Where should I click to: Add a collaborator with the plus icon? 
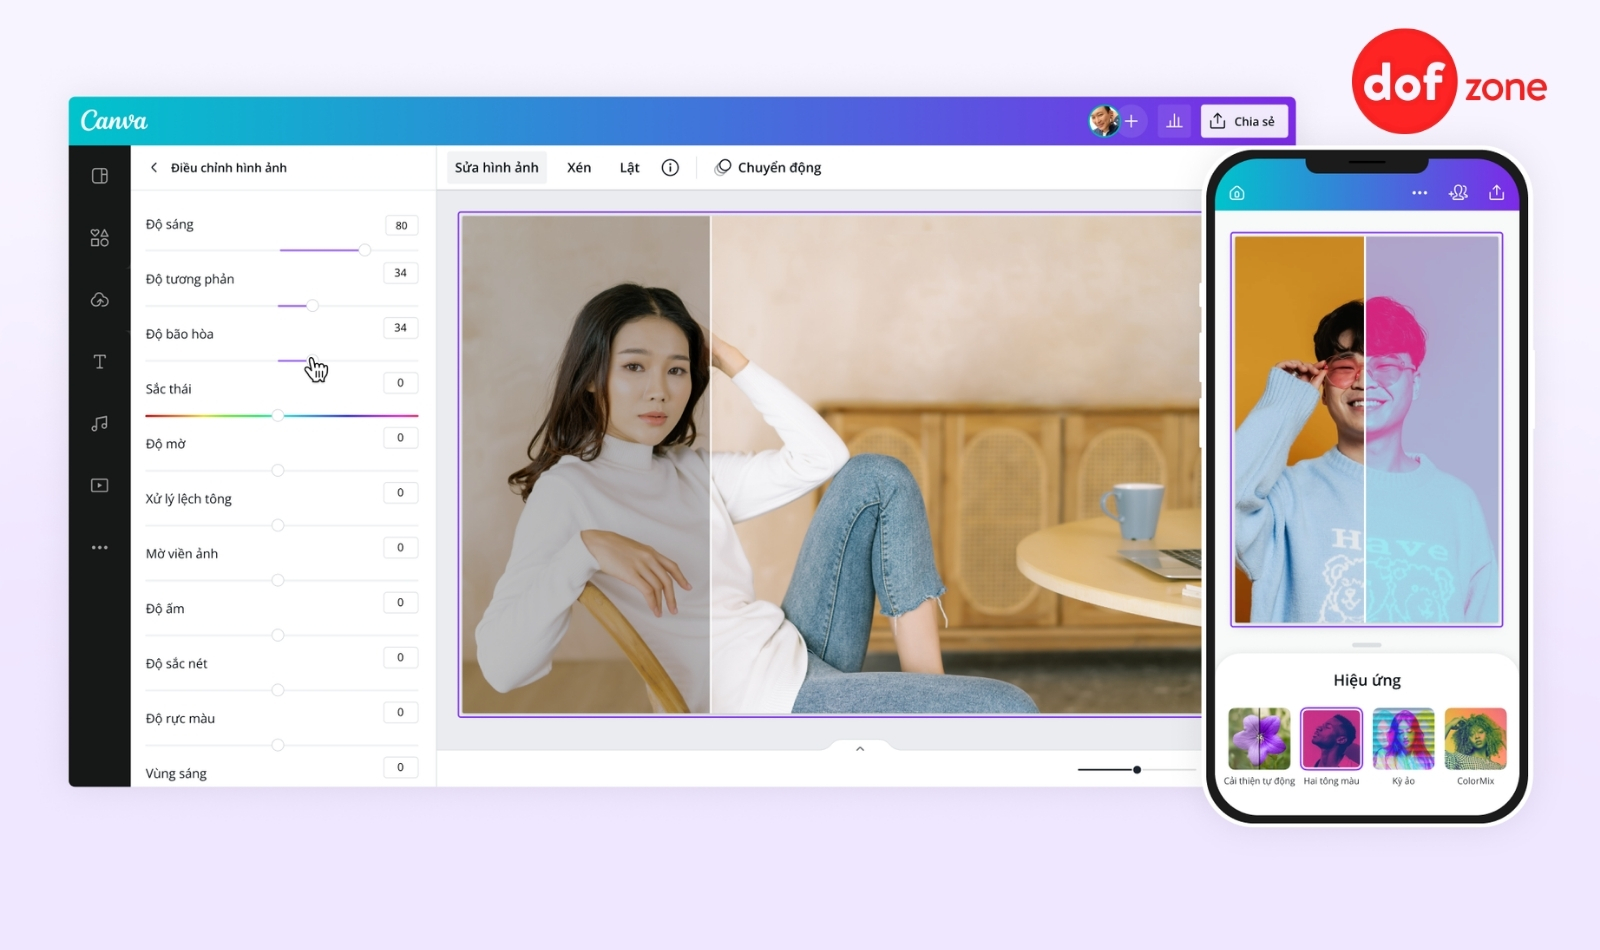pos(1131,121)
